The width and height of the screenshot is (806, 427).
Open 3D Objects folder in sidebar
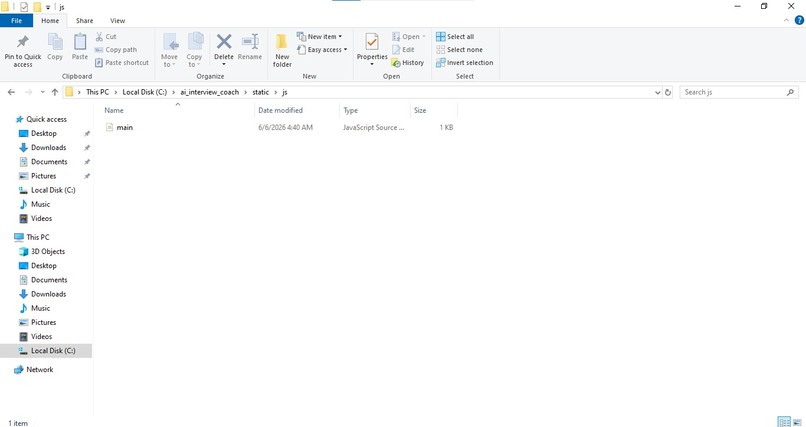[x=48, y=252]
